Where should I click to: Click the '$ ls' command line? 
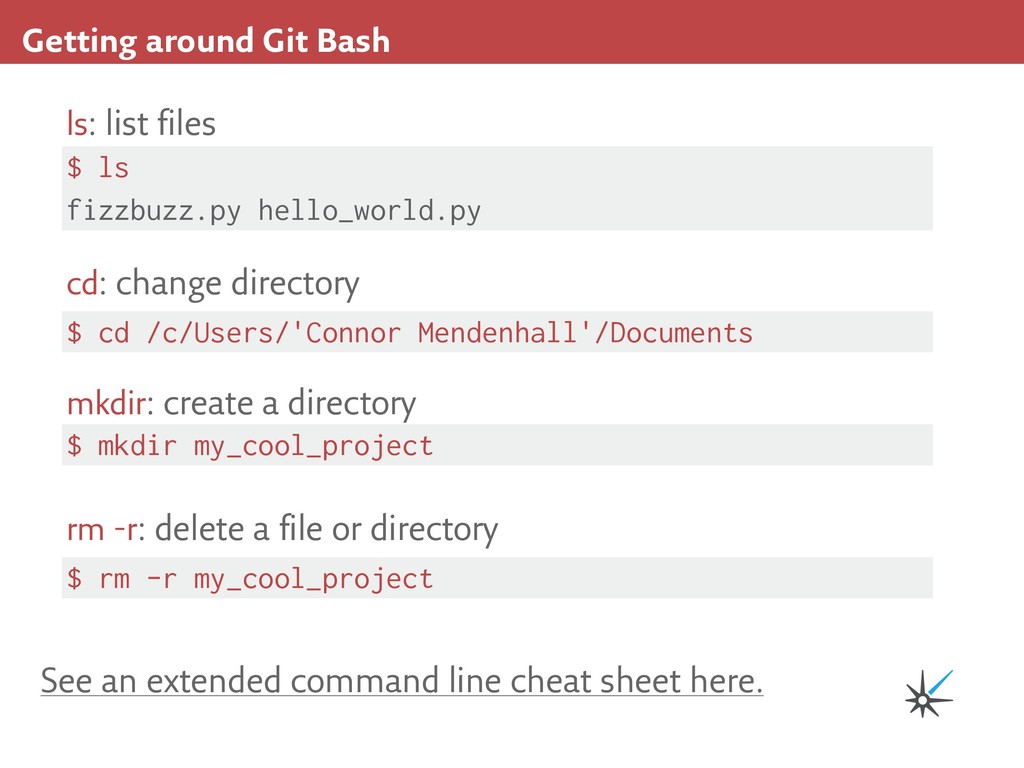tap(98, 167)
